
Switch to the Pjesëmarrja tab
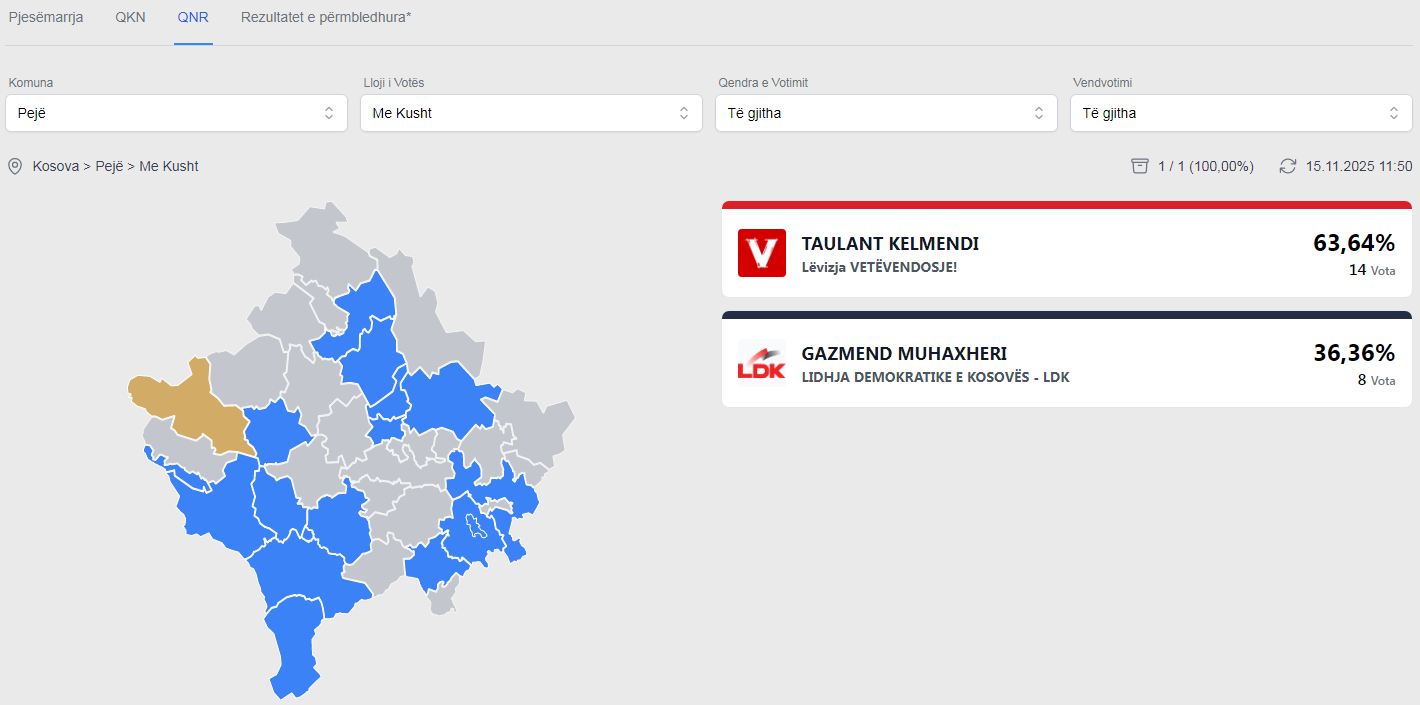[x=46, y=18]
